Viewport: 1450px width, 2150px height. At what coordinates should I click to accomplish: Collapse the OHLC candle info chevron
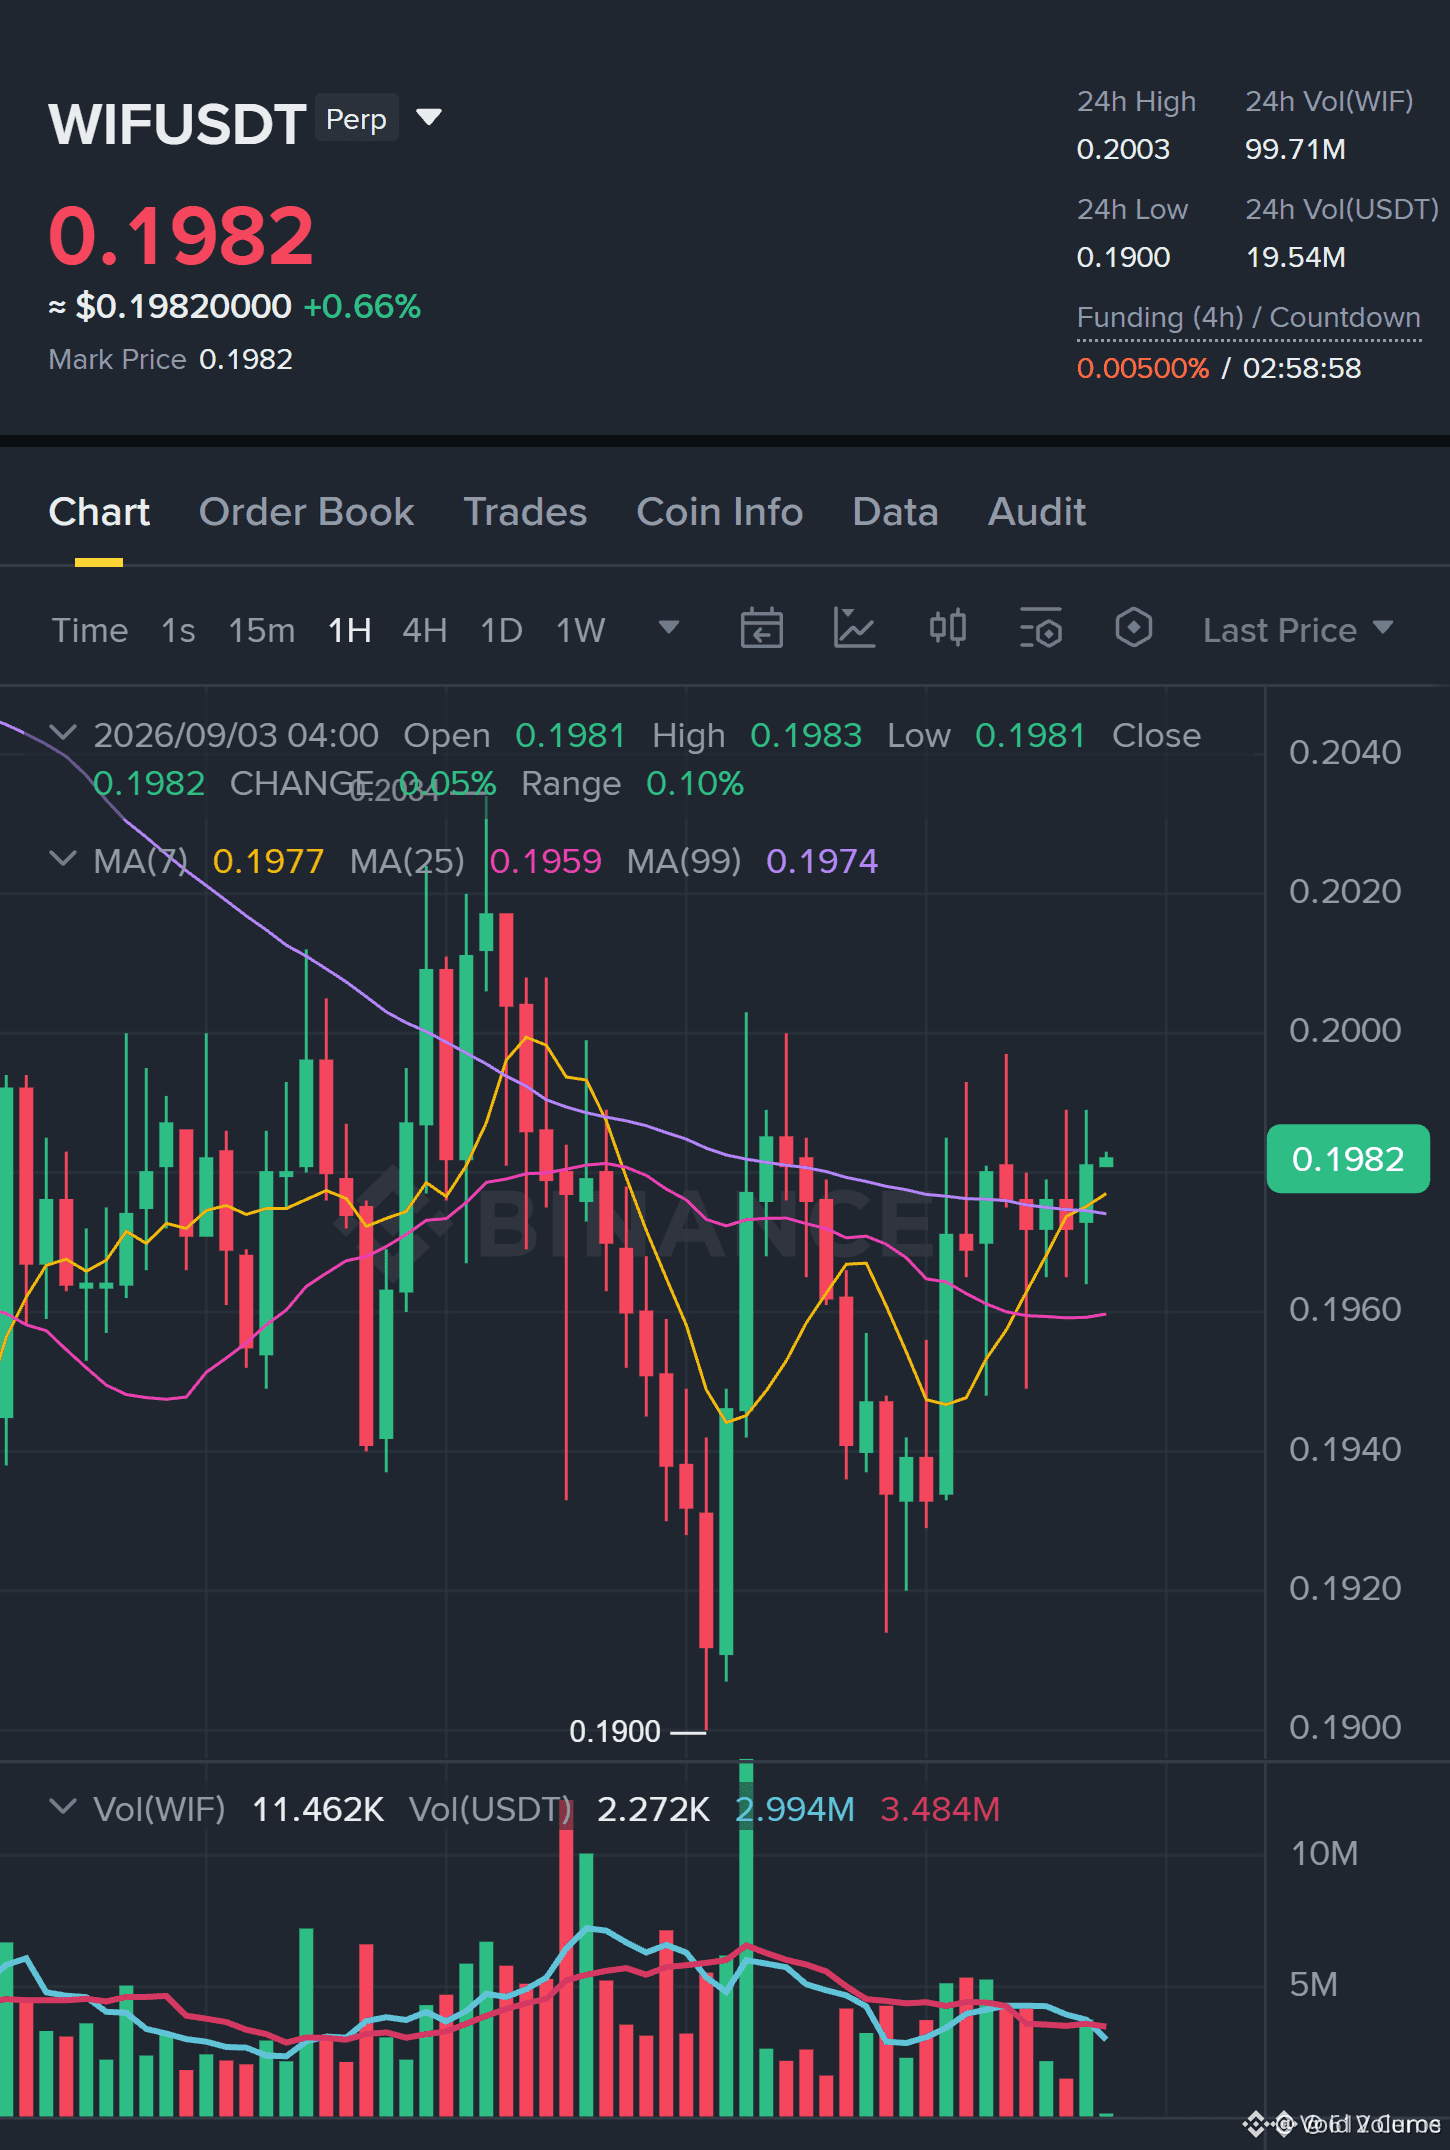click(x=63, y=733)
